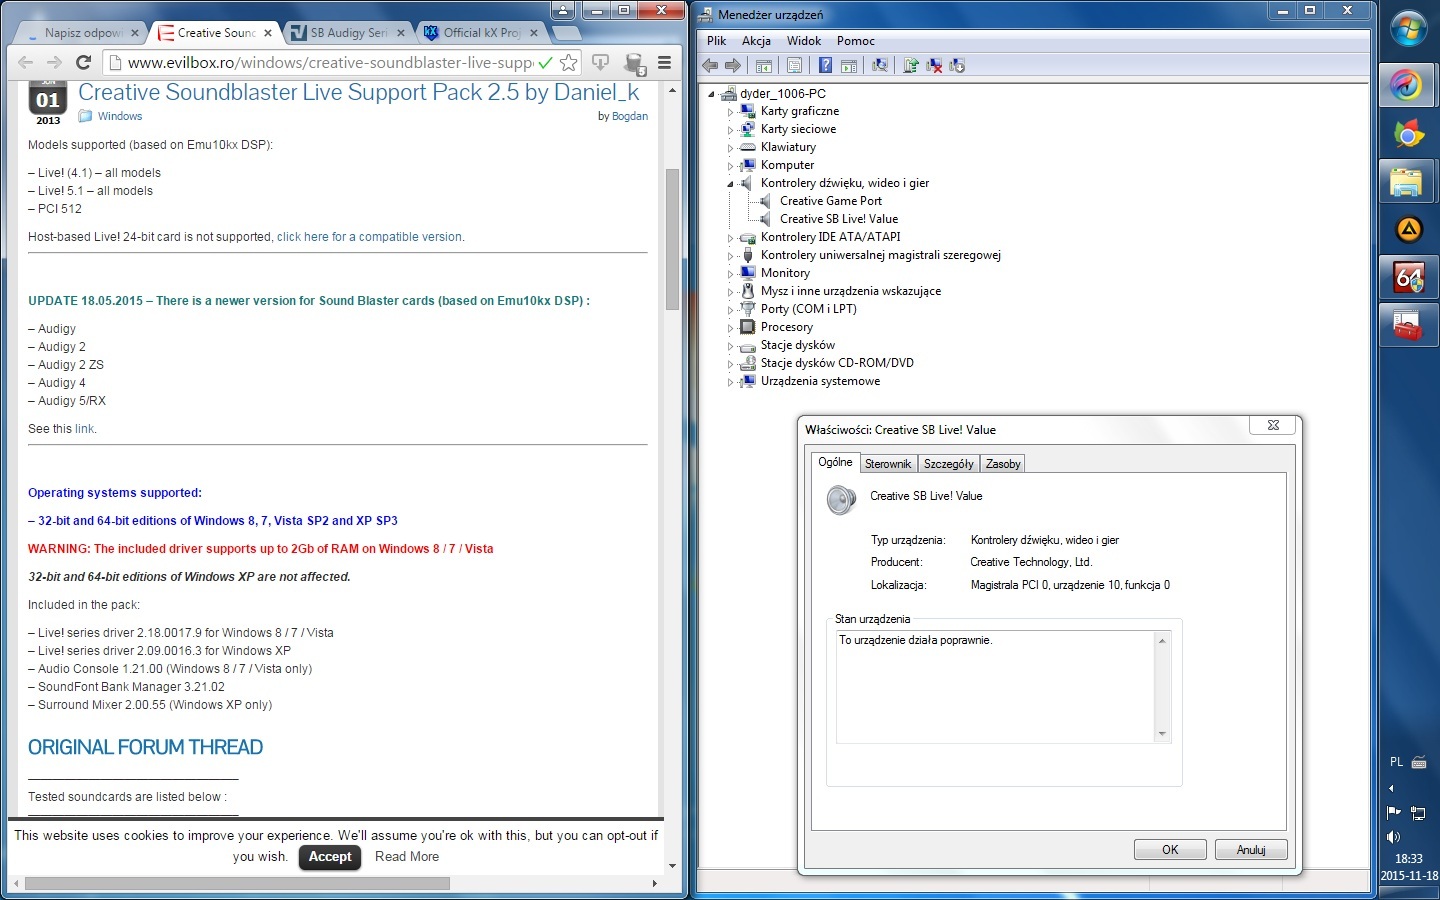Open browser hamburger menu

click(x=664, y=62)
